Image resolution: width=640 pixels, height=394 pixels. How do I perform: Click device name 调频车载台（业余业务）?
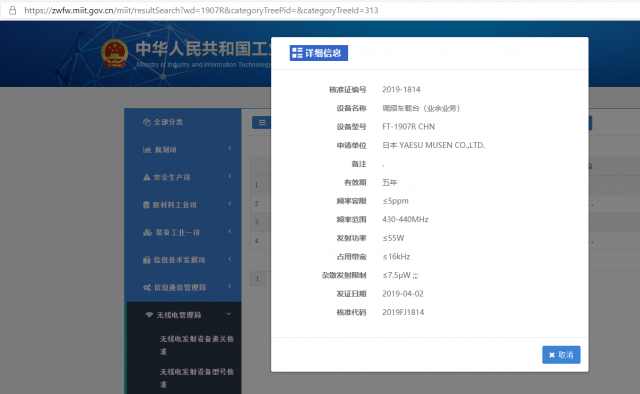pos(421,108)
